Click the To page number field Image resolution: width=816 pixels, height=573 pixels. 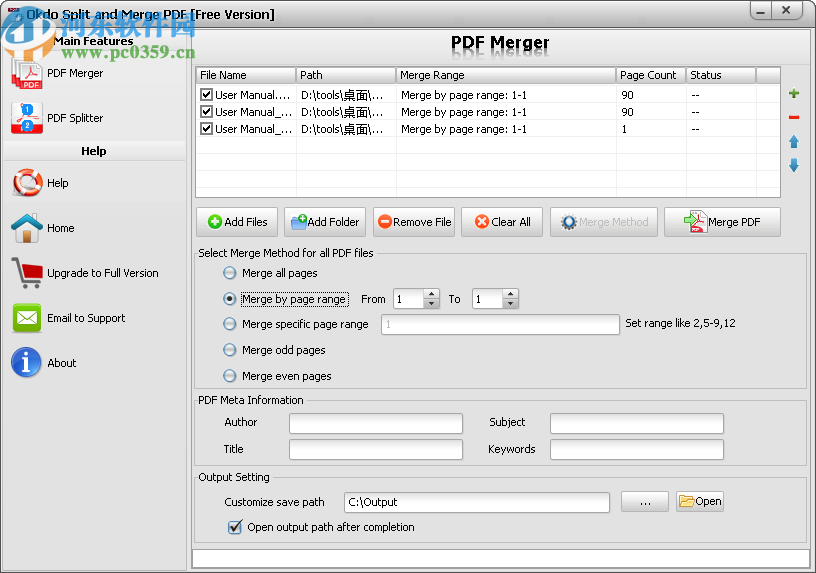click(488, 299)
